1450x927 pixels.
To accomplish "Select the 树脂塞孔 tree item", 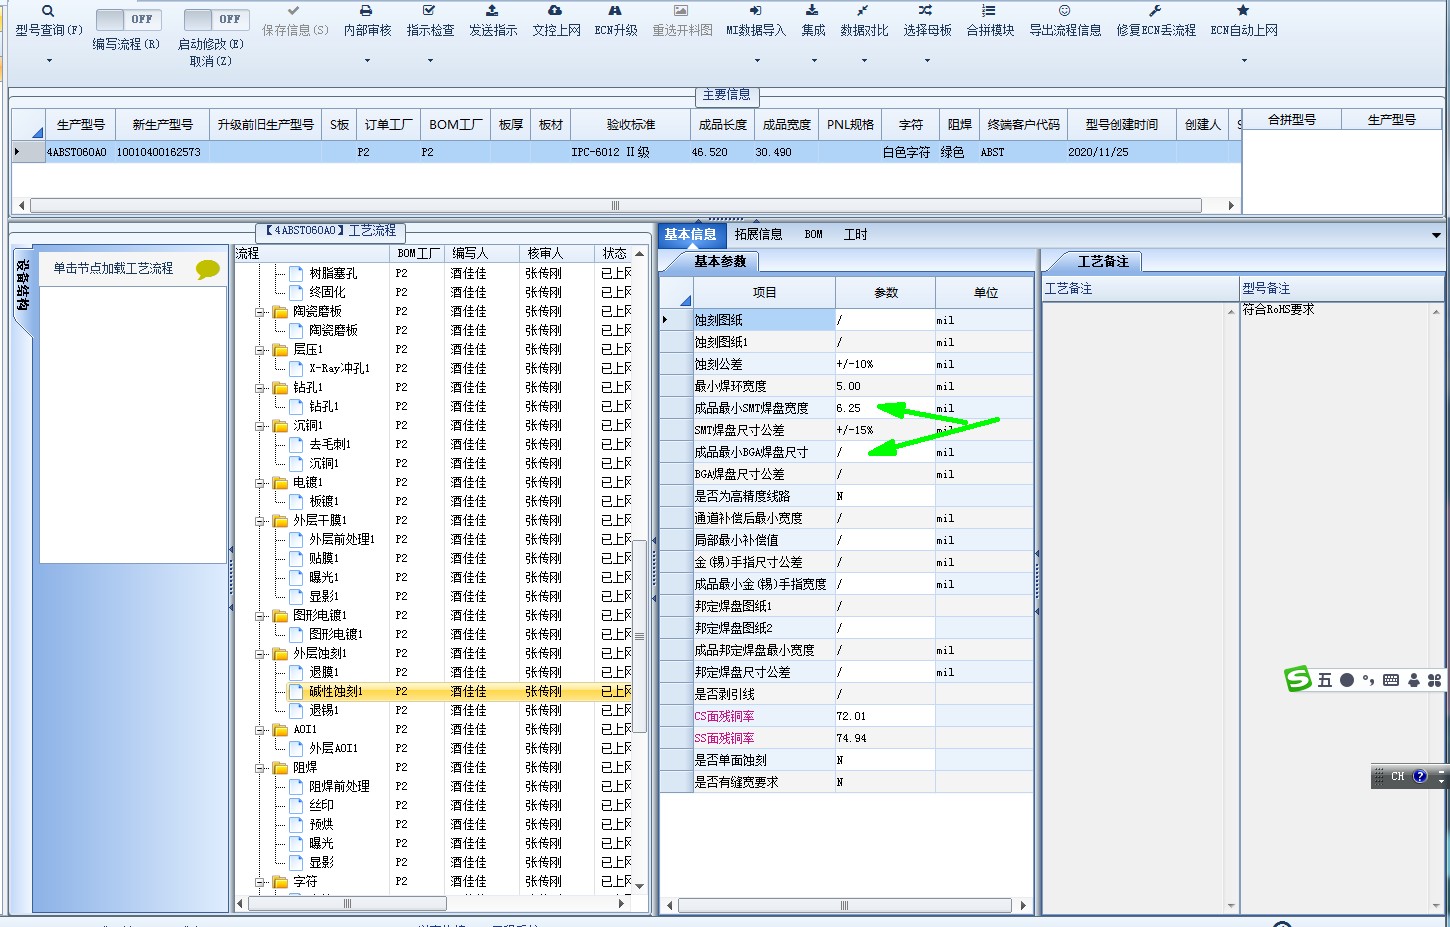I will click(333, 274).
